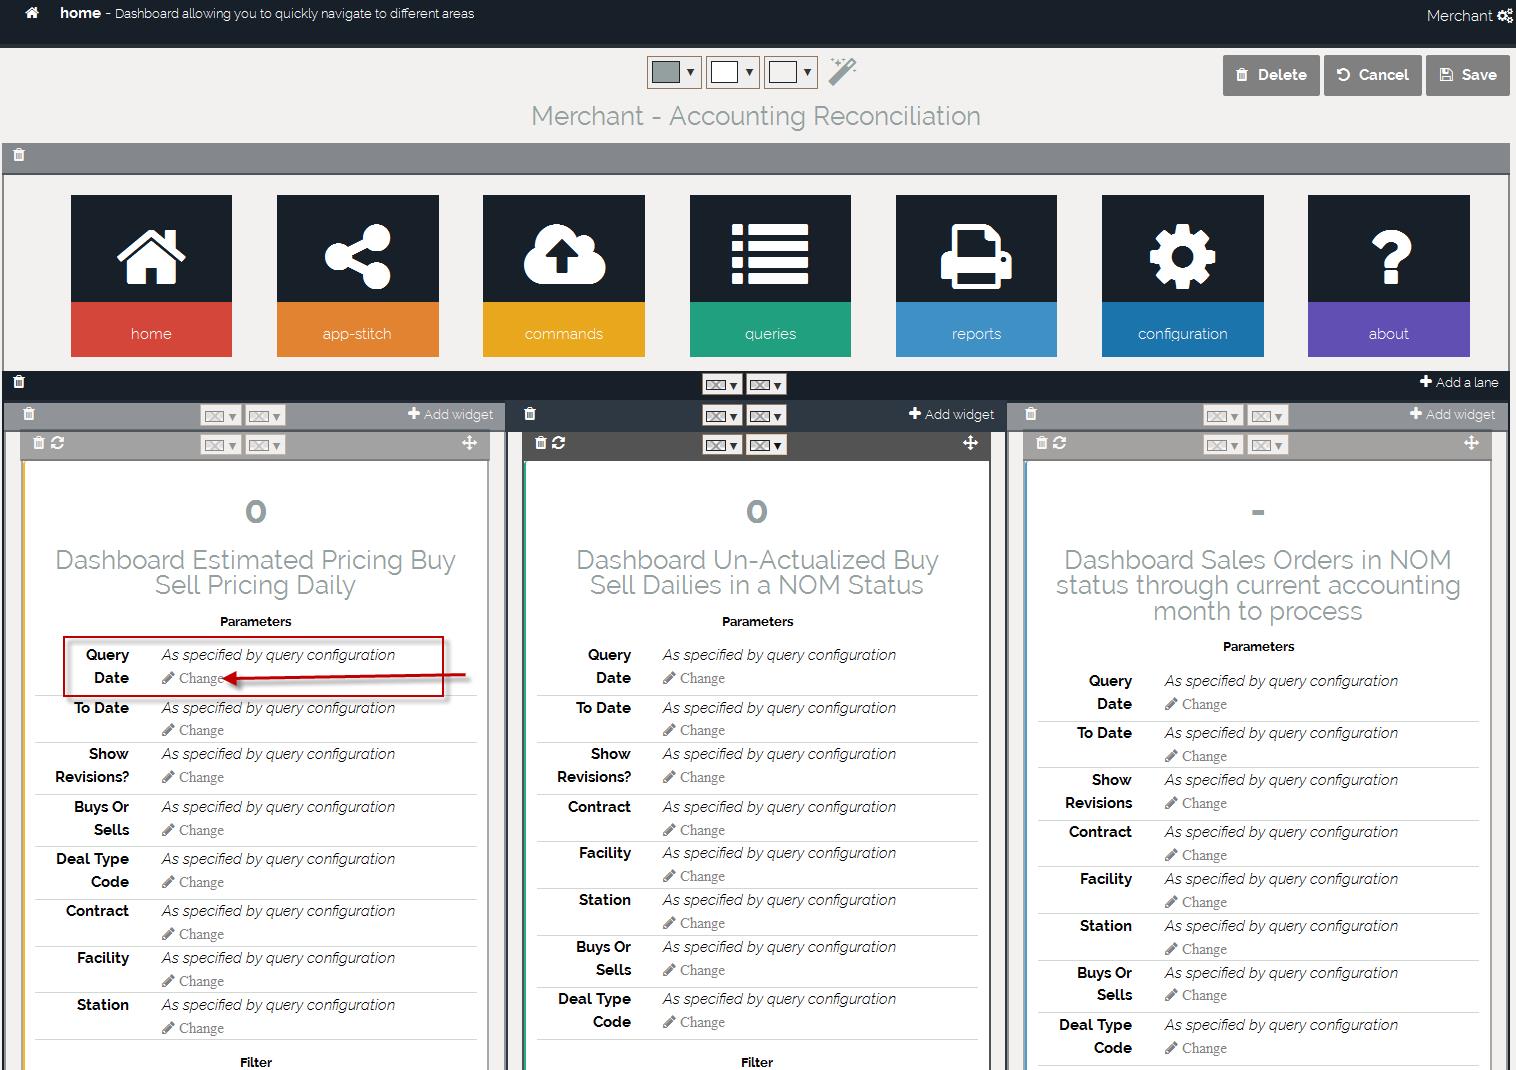1516x1070 pixels.
Task: Open the reports printer tile
Action: [976, 275]
